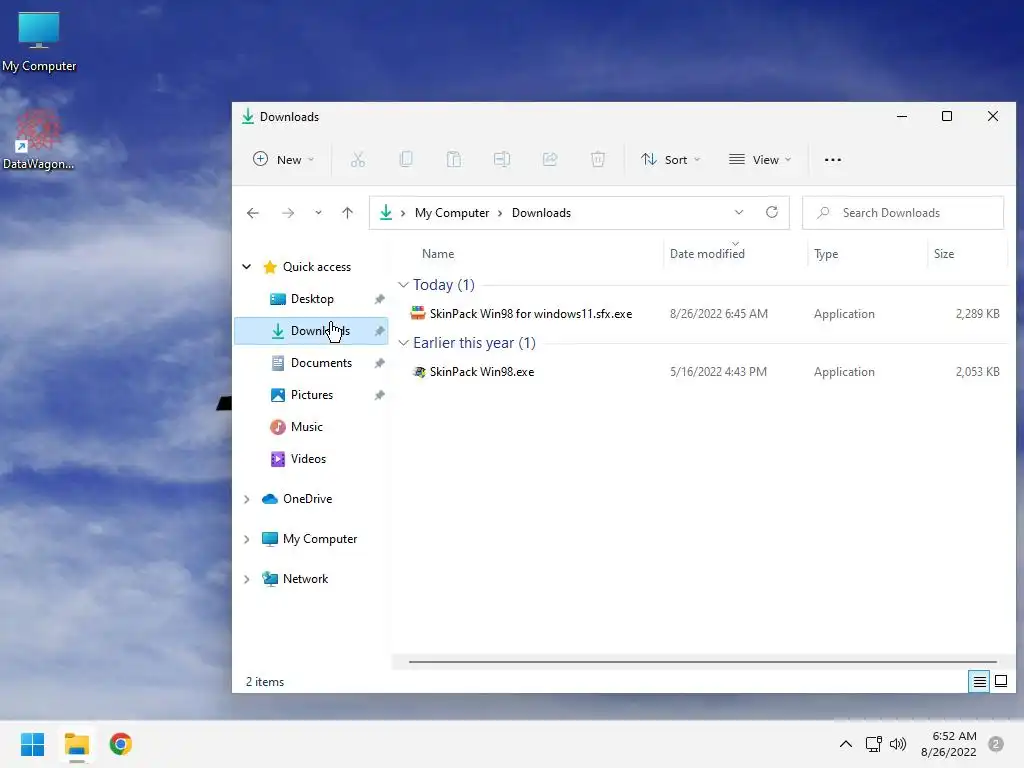The height and width of the screenshot is (768, 1024).
Task: Open the New dropdown menu
Action: pyautogui.click(x=284, y=159)
